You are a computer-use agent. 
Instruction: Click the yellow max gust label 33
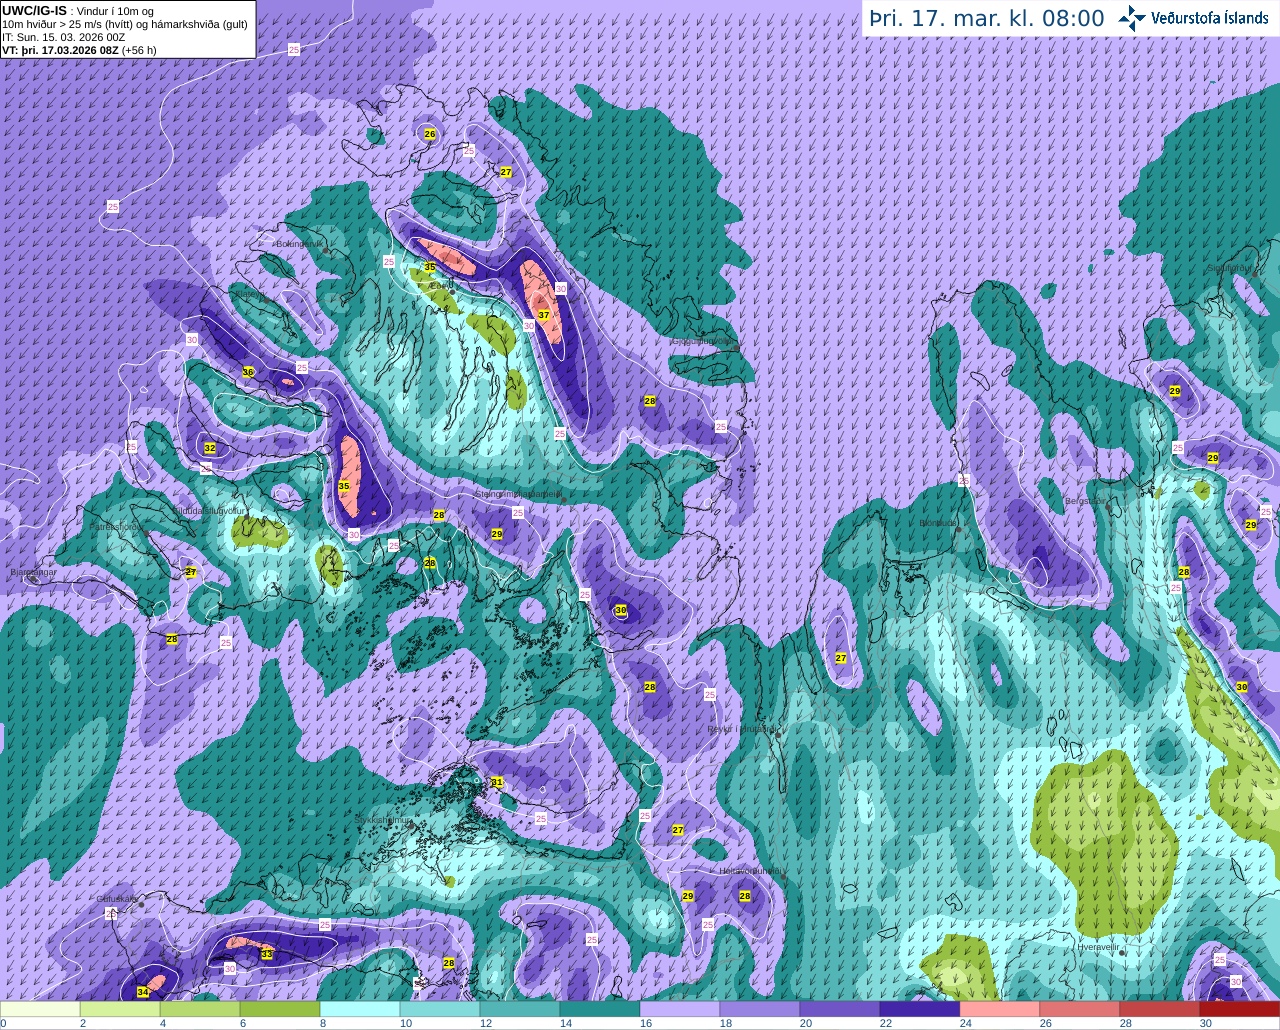[x=267, y=954]
